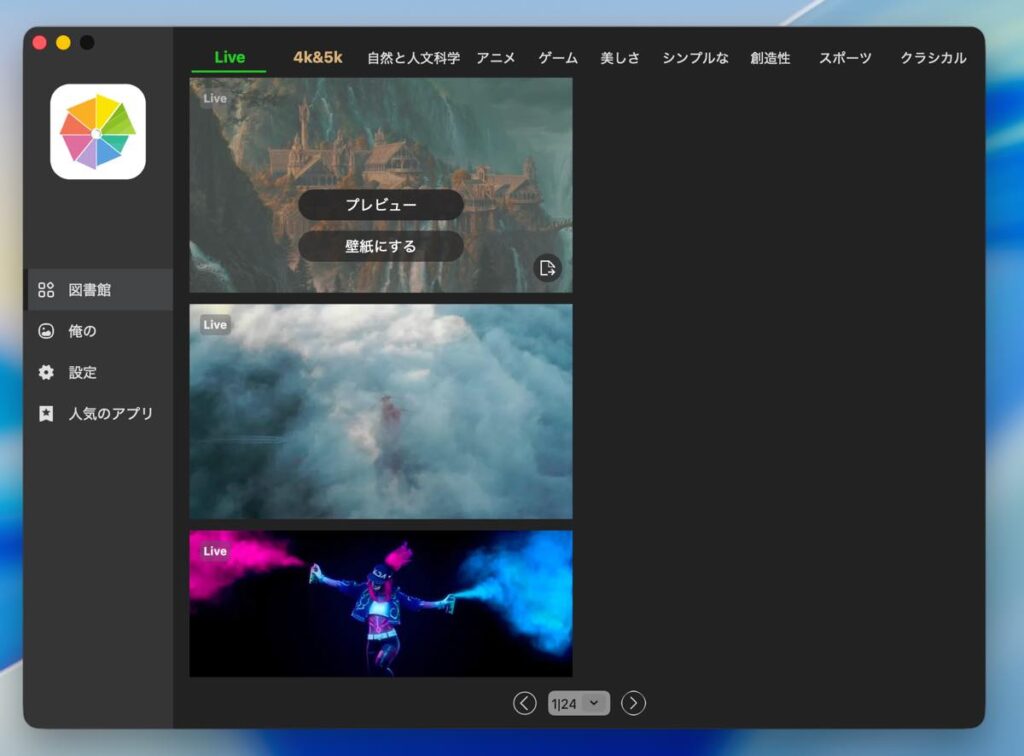
Task: Select the スポーツ category tab
Action: pyautogui.click(x=845, y=58)
